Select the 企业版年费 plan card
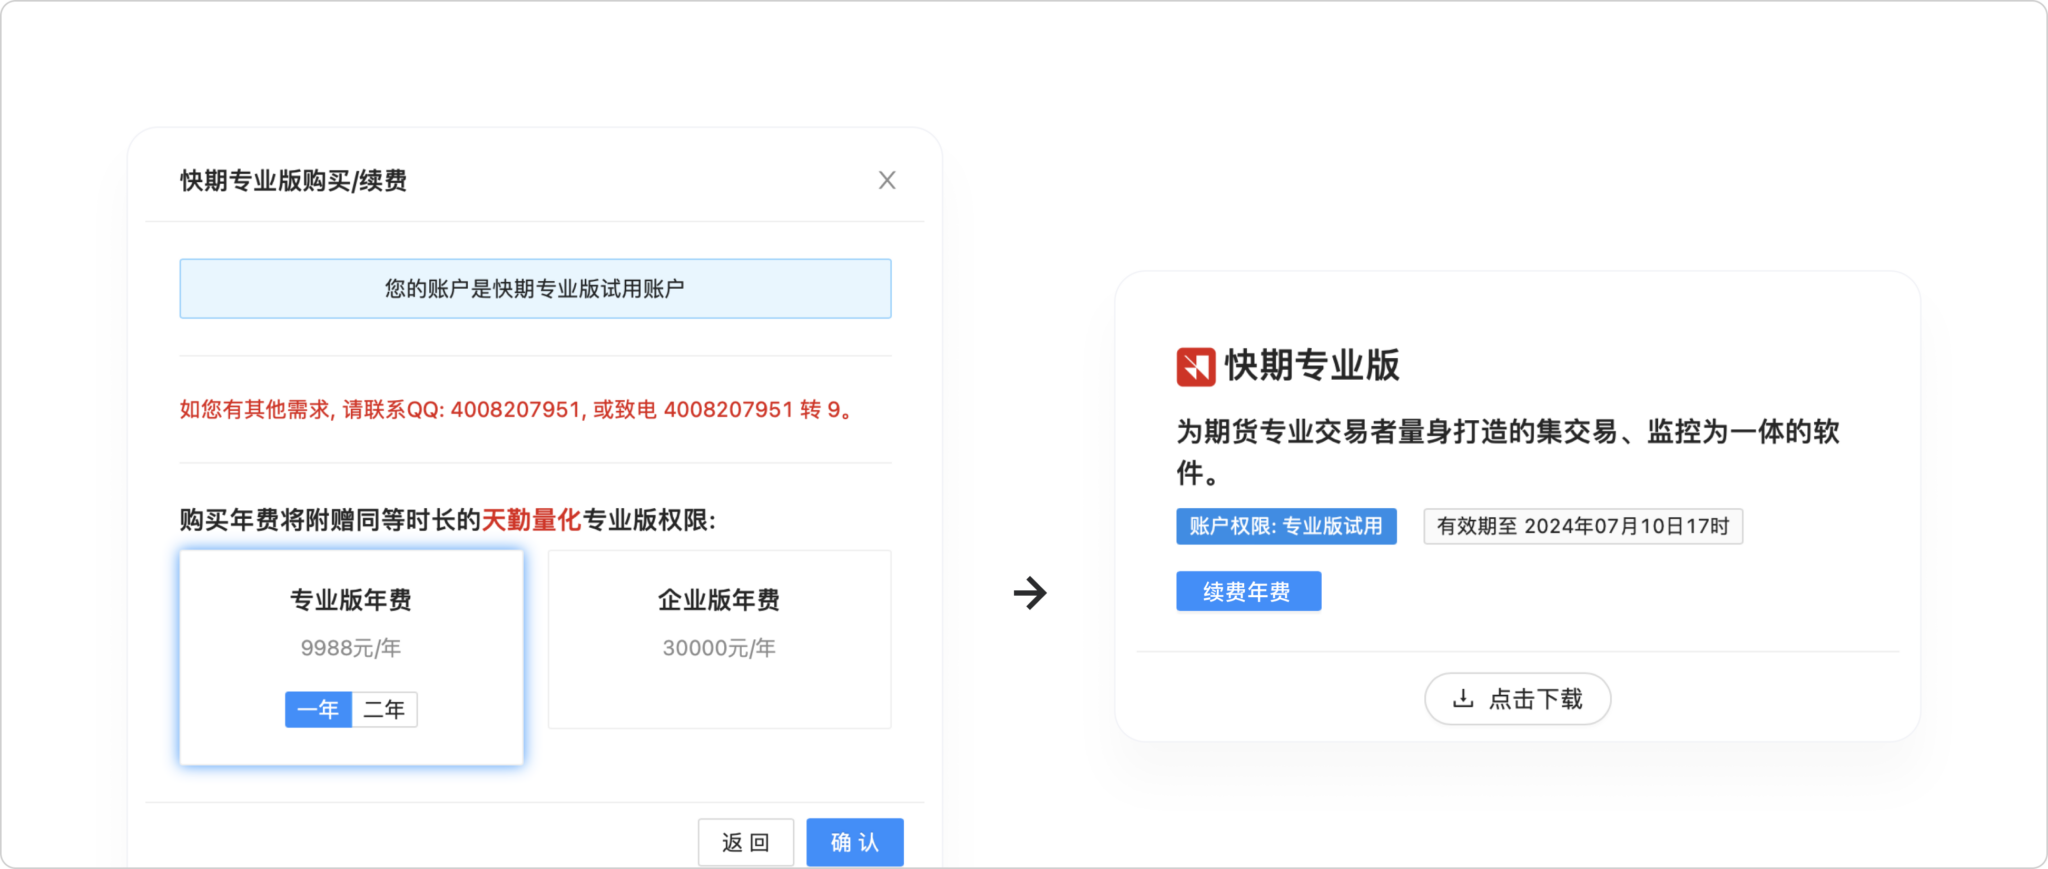 [x=719, y=639]
